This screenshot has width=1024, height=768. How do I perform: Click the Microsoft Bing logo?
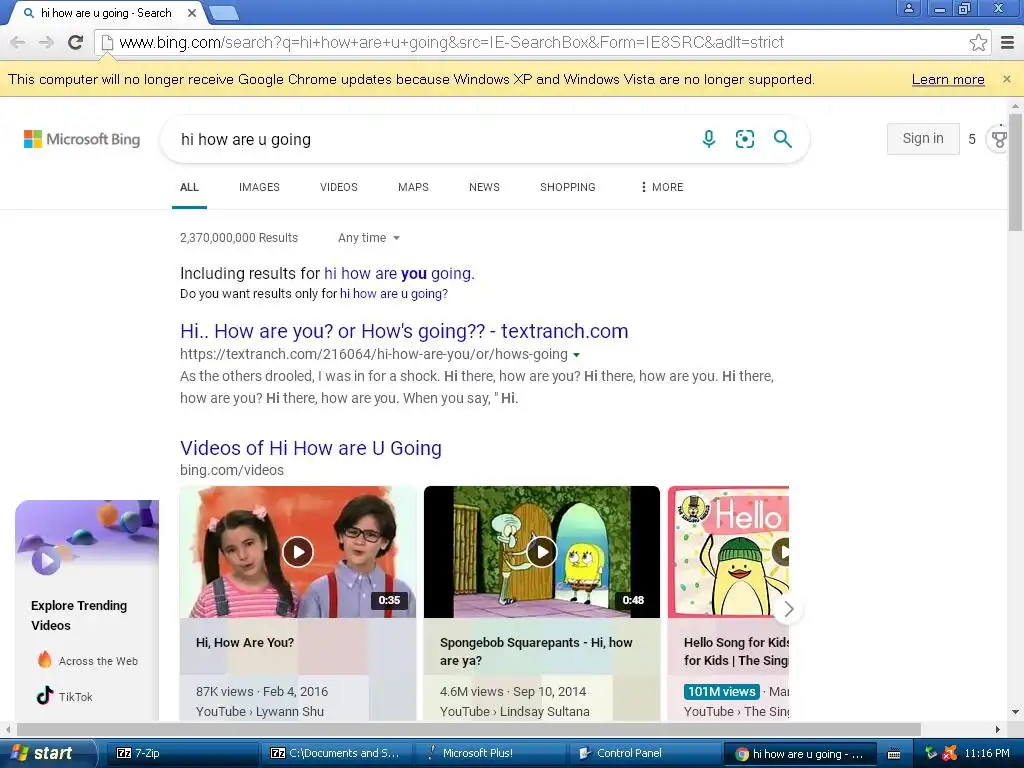[82, 139]
